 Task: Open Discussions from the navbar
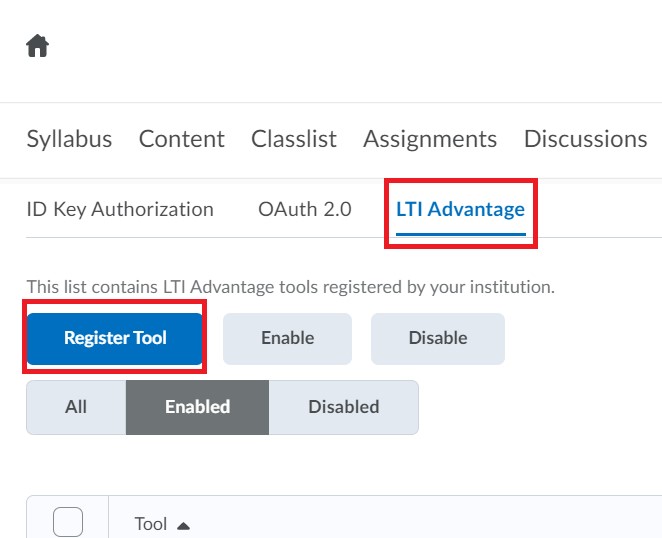coord(586,139)
